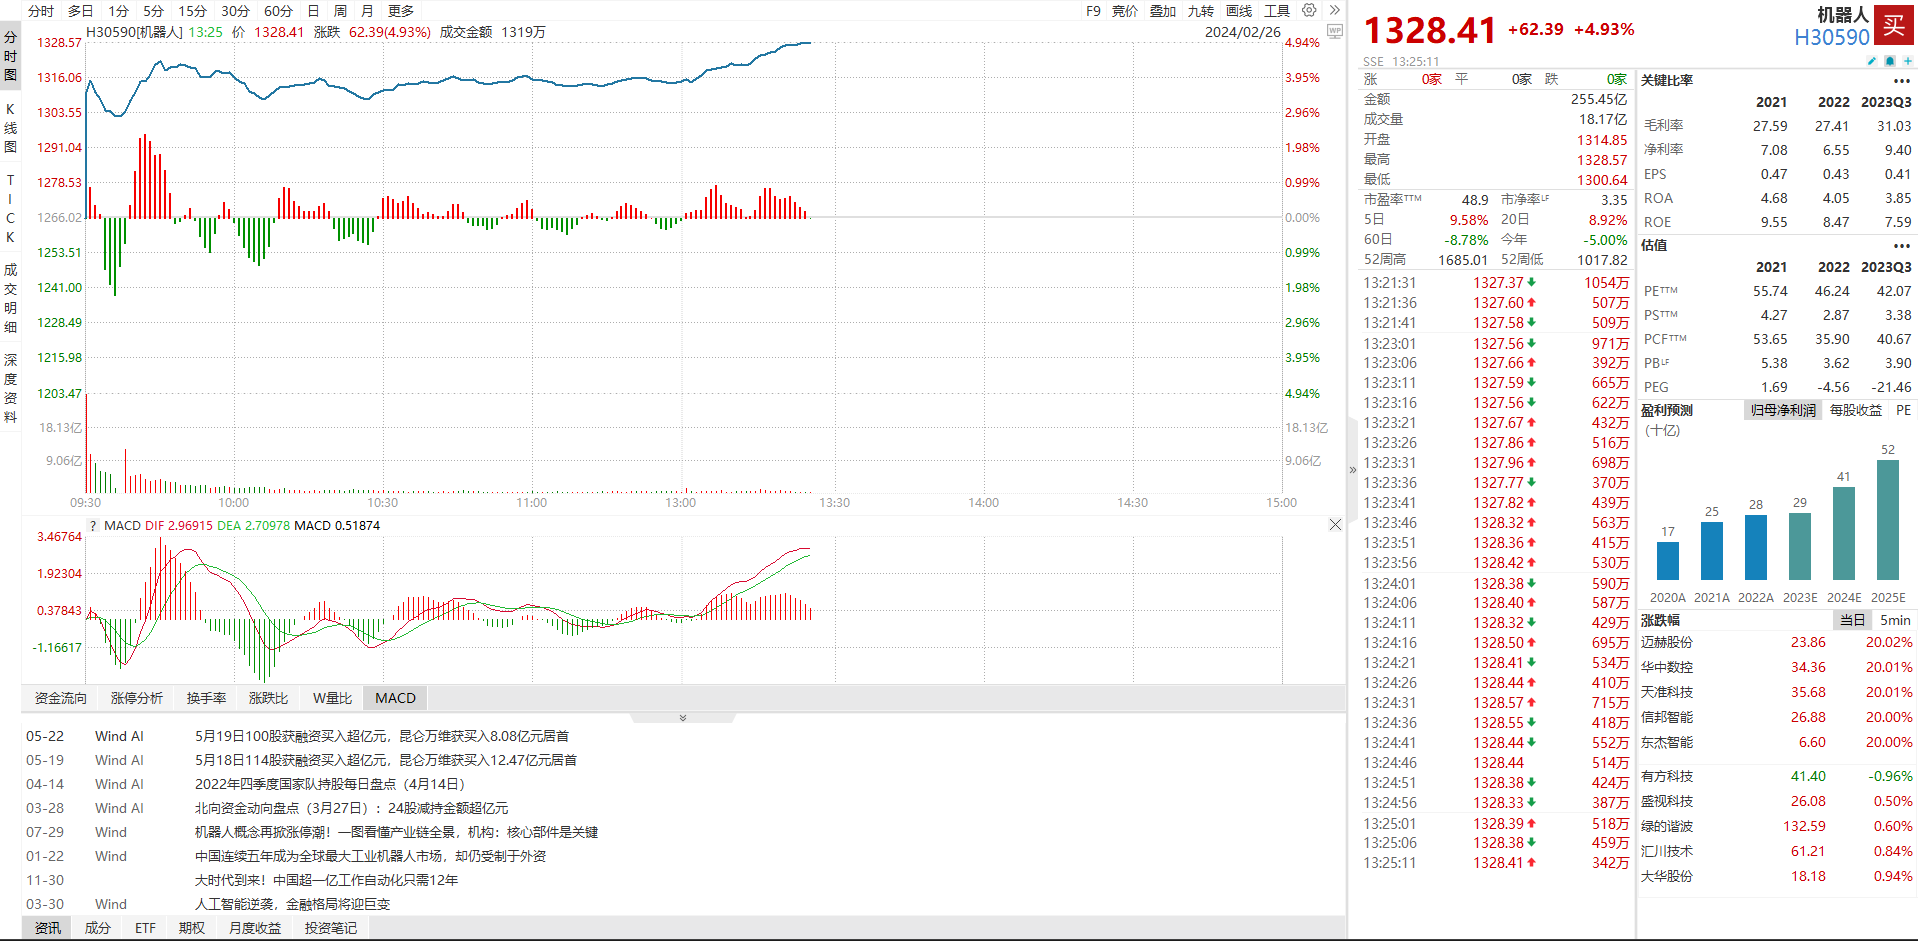Close the MACD indicator panel

(1335, 525)
